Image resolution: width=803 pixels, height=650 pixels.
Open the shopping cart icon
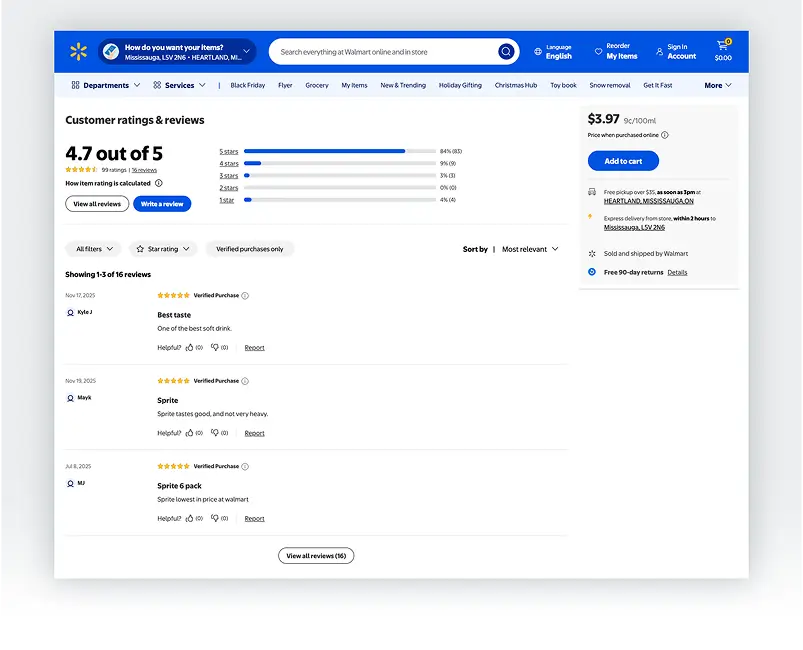click(722, 46)
